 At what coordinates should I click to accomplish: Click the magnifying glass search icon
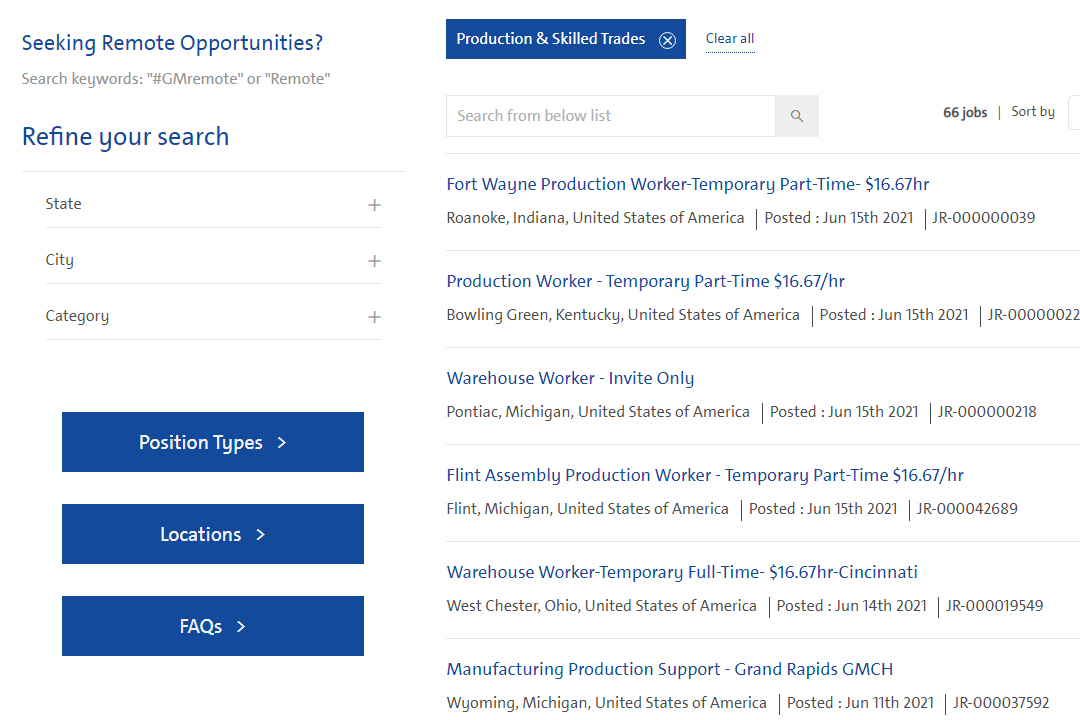(797, 116)
